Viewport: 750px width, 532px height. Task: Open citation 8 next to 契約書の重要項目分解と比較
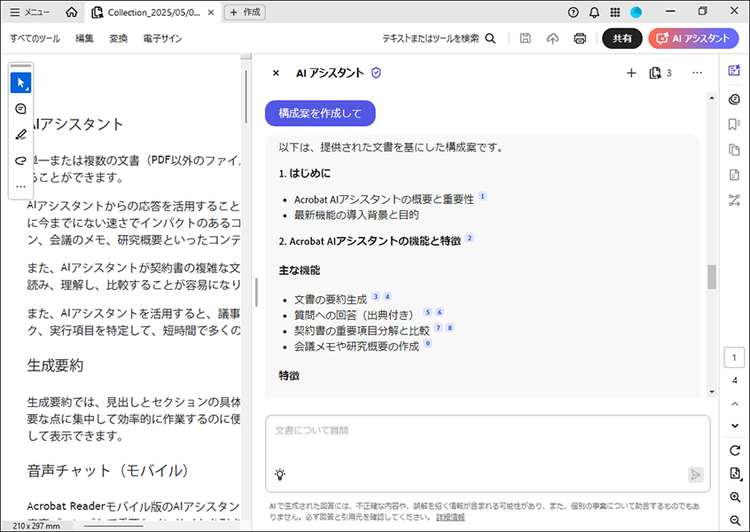click(450, 328)
